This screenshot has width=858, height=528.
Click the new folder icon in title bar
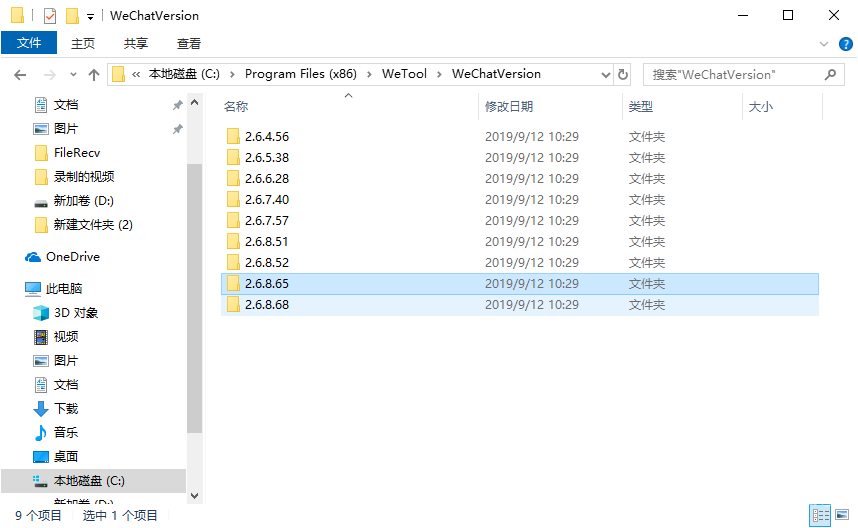pos(72,16)
